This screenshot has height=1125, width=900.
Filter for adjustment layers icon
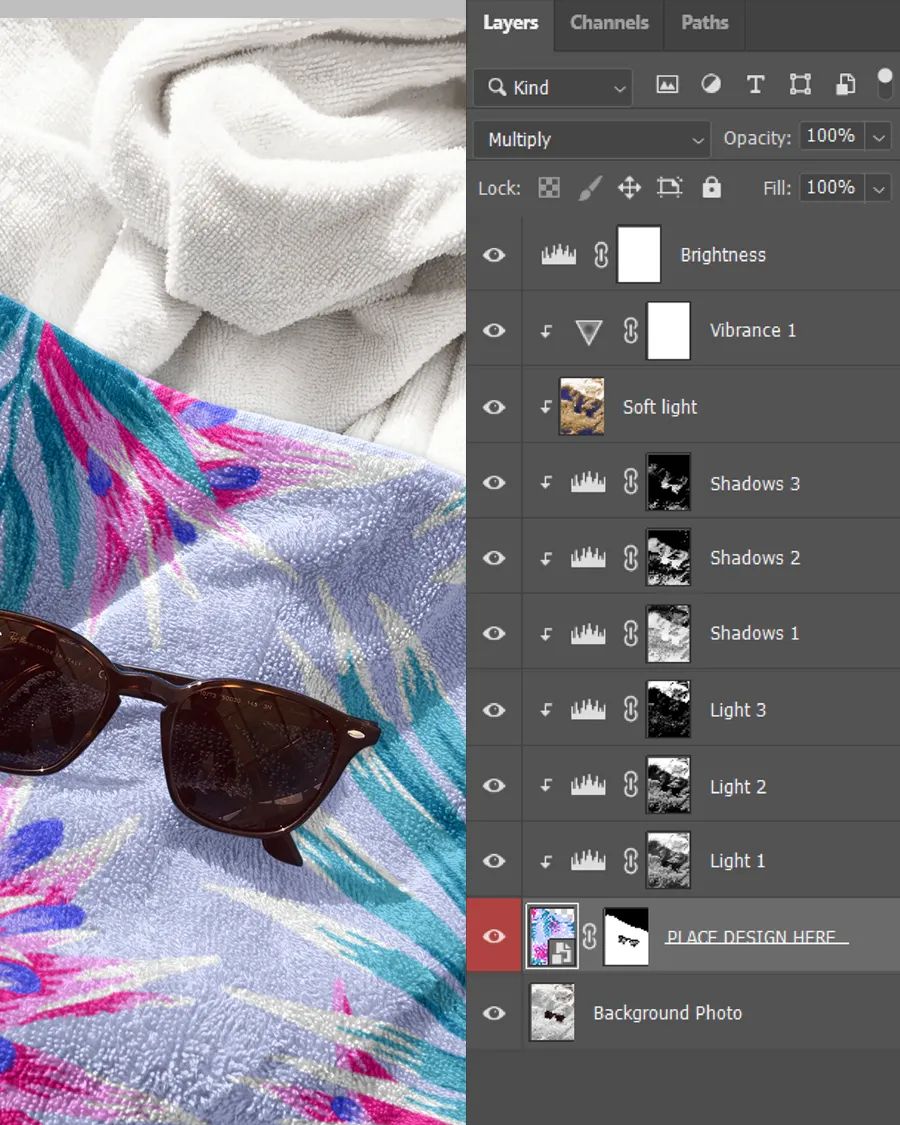coord(711,85)
